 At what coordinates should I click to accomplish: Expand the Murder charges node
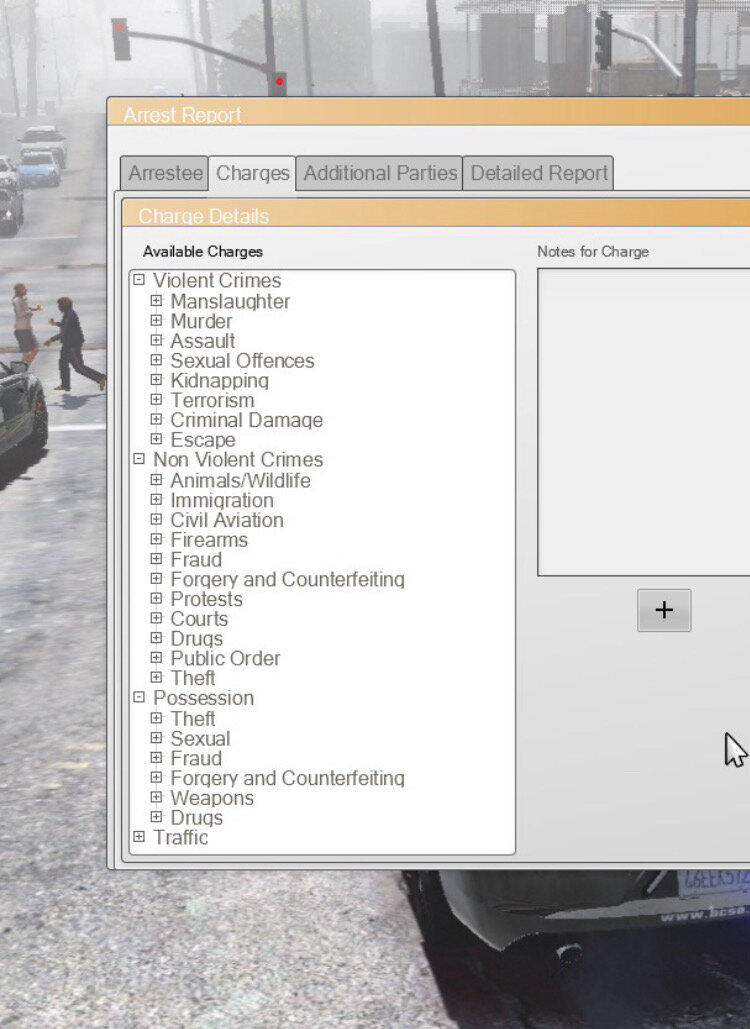pos(156,321)
